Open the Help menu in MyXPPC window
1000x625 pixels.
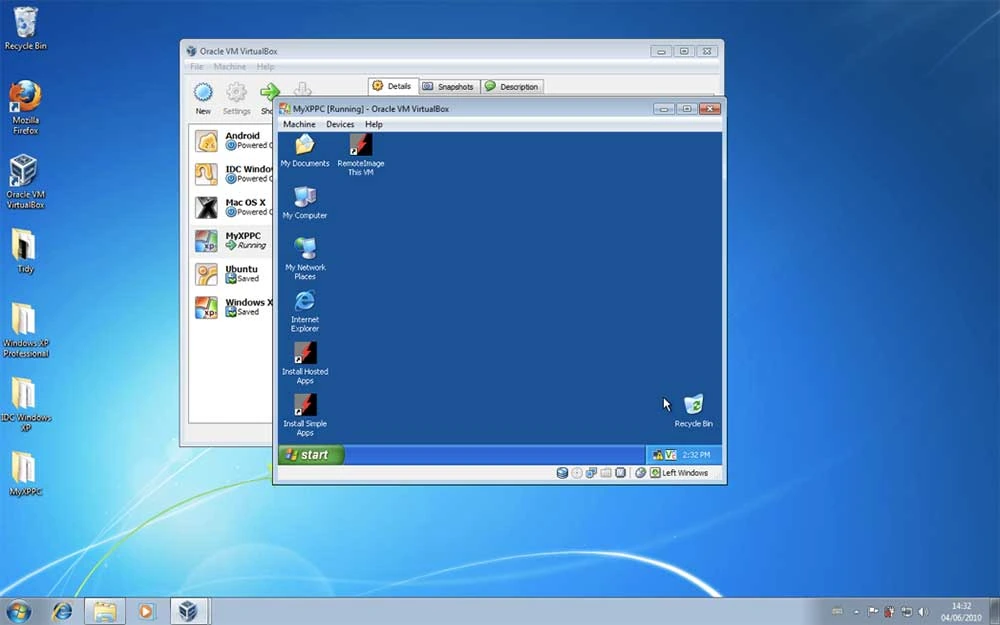click(374, 124)
